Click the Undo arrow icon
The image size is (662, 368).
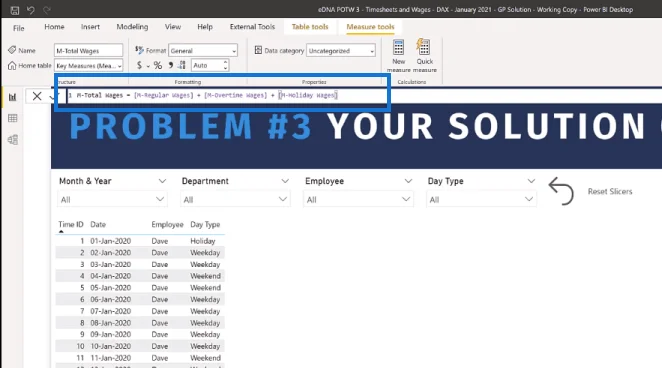point(31,10)
